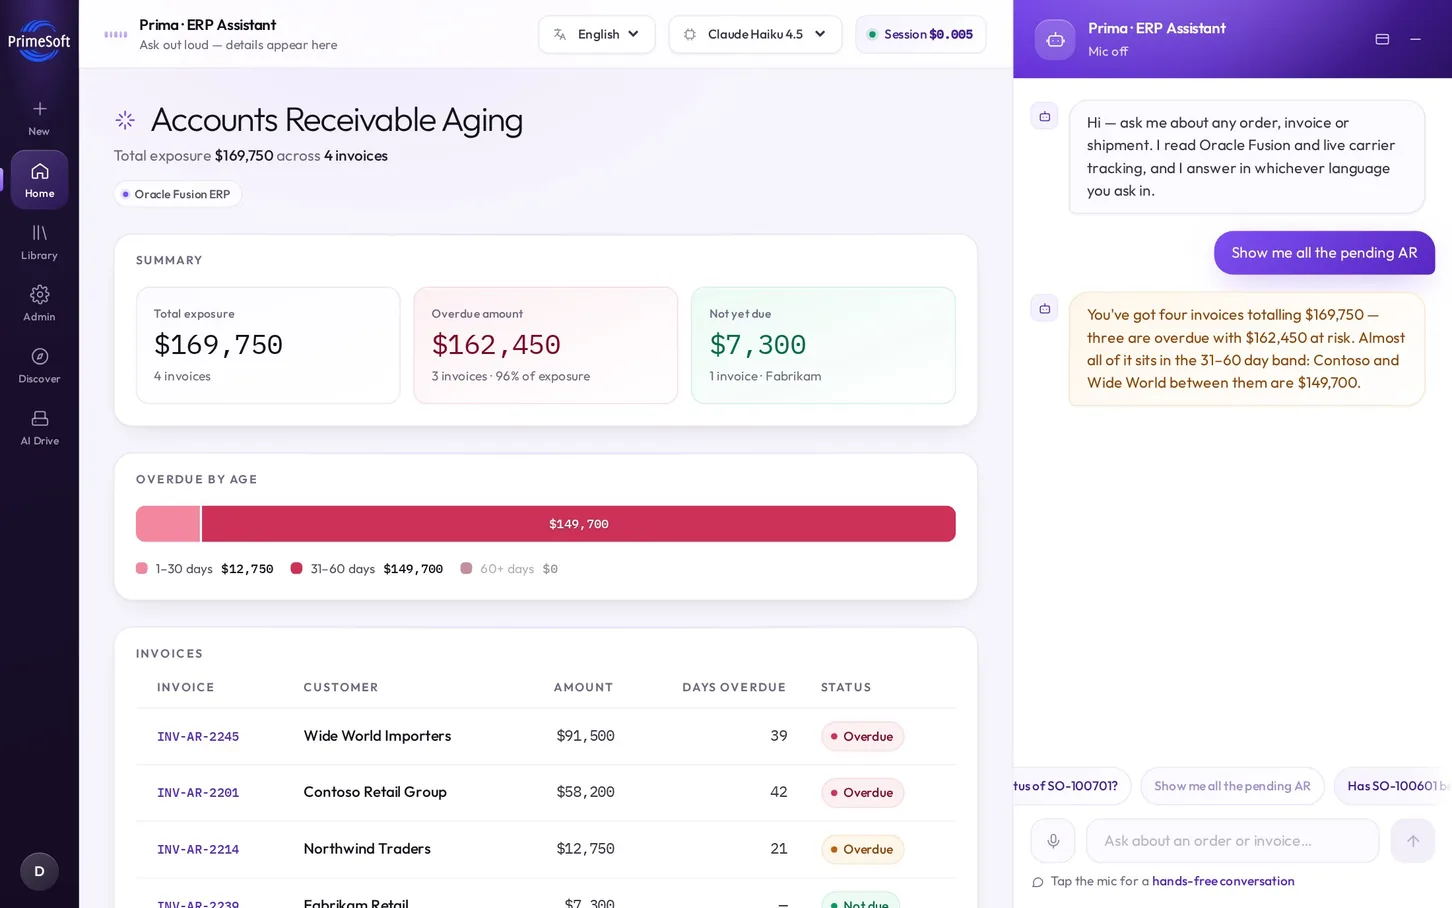Select the 'Has SO-100601' suggestion chip
The image size is (1452, 908).
tap(1393, 786)
